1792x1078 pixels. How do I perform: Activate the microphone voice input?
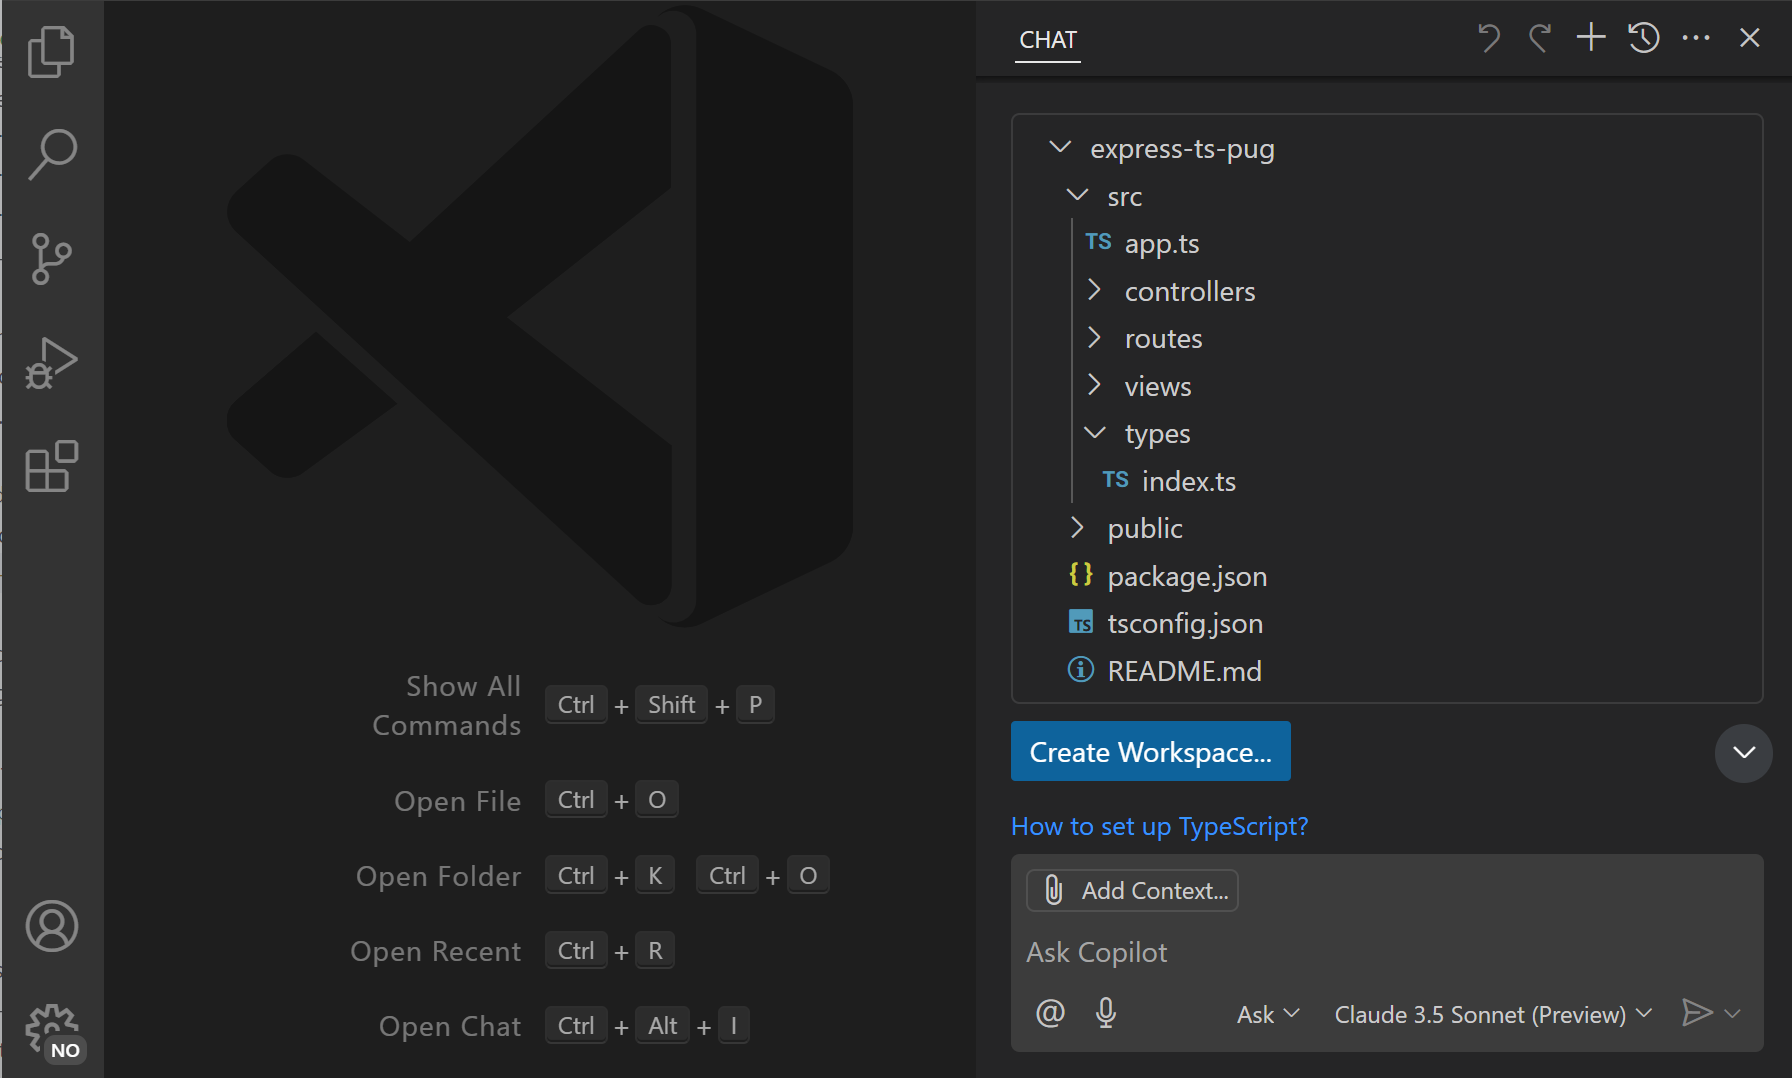[x=1106, y=1013]
